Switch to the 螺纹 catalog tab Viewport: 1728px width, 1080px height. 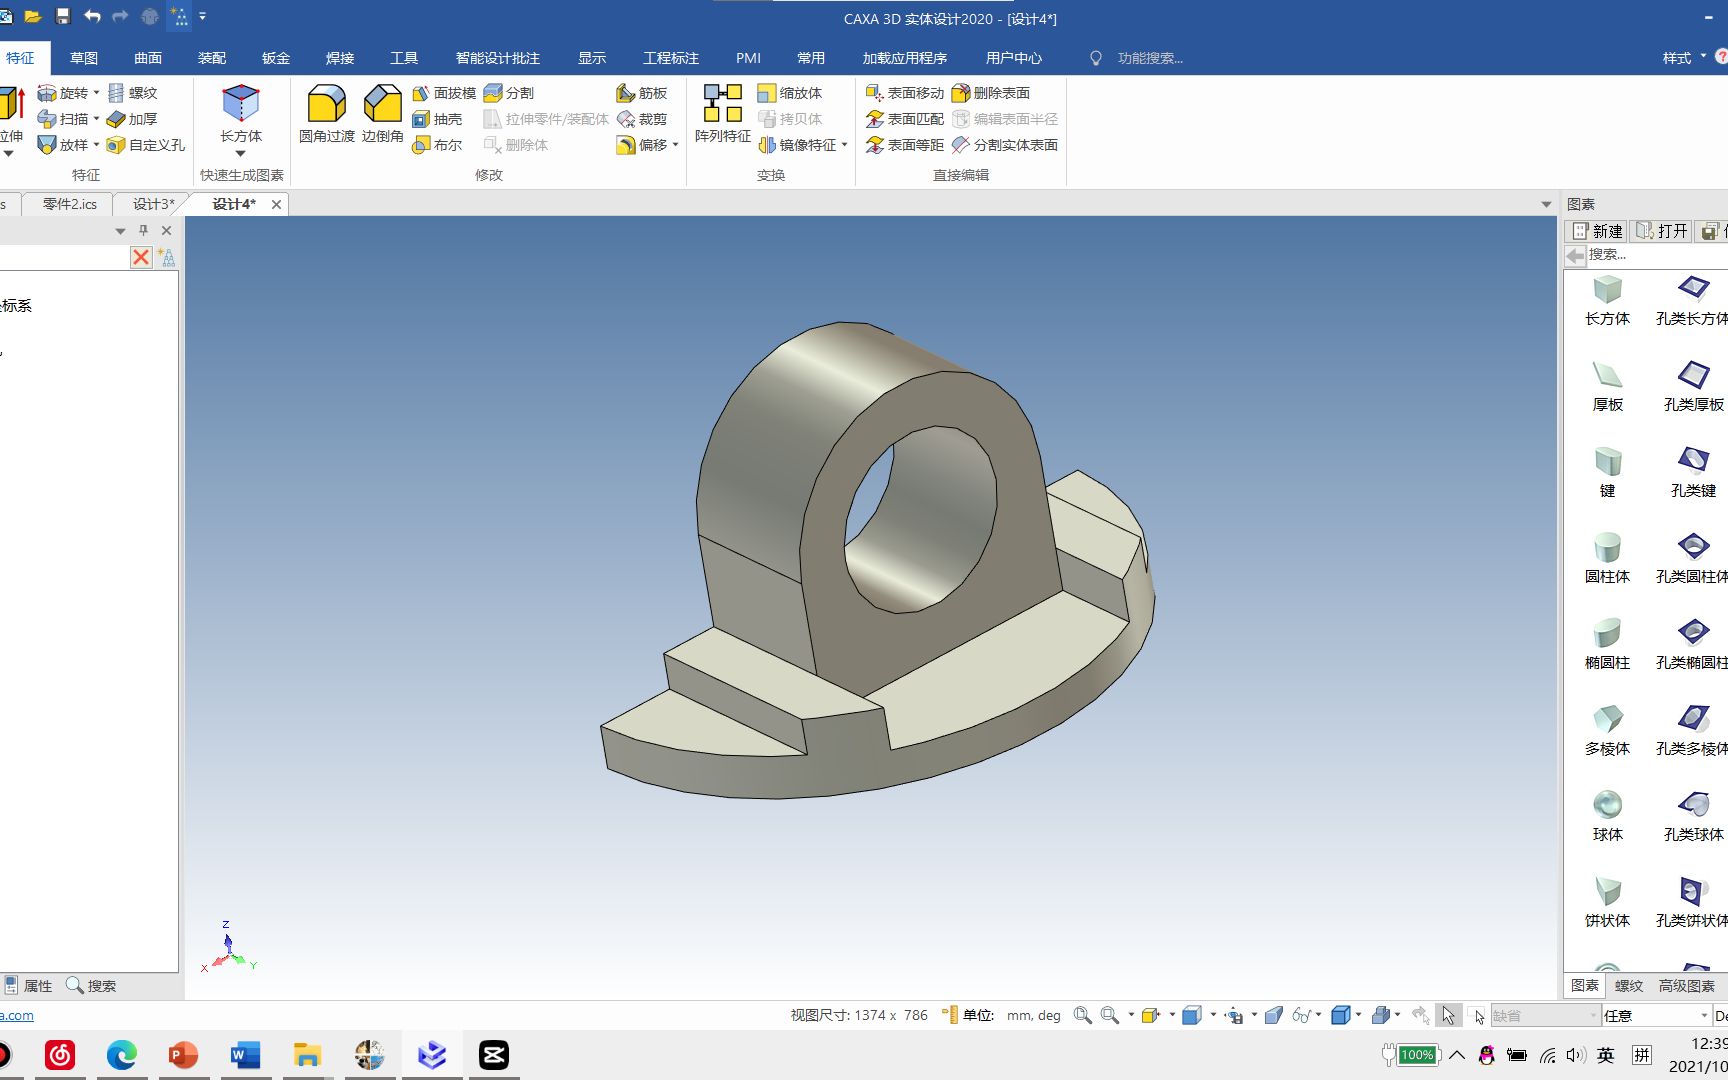pyautogui.click(x=1629, y=986)
